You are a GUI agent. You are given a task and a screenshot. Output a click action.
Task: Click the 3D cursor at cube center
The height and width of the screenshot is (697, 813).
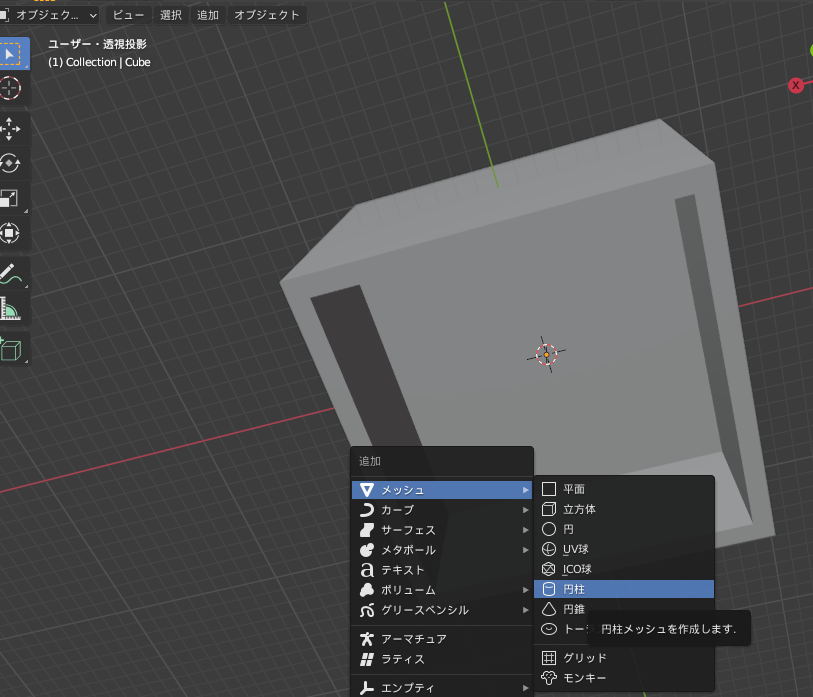click(x=546, y=355)
